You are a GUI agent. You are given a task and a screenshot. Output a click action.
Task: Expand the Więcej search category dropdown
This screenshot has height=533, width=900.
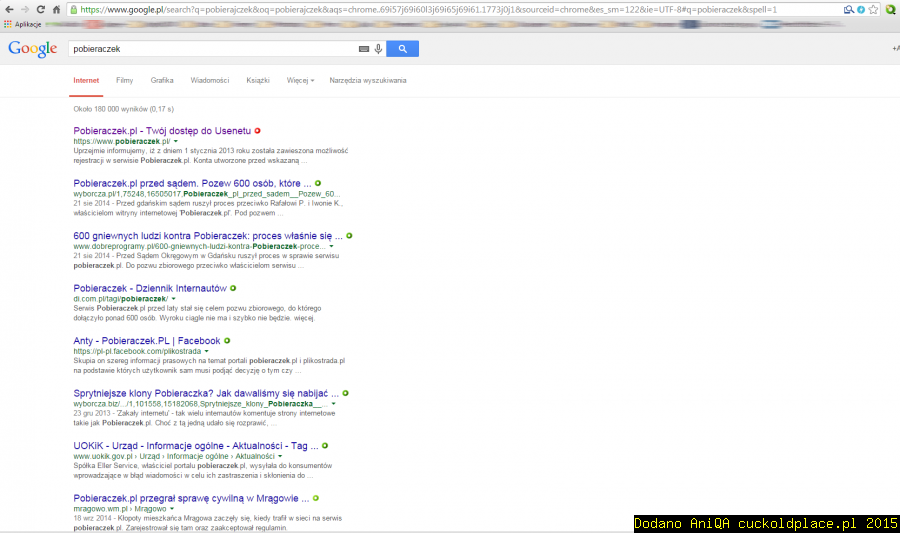click(x=300, y=80)
